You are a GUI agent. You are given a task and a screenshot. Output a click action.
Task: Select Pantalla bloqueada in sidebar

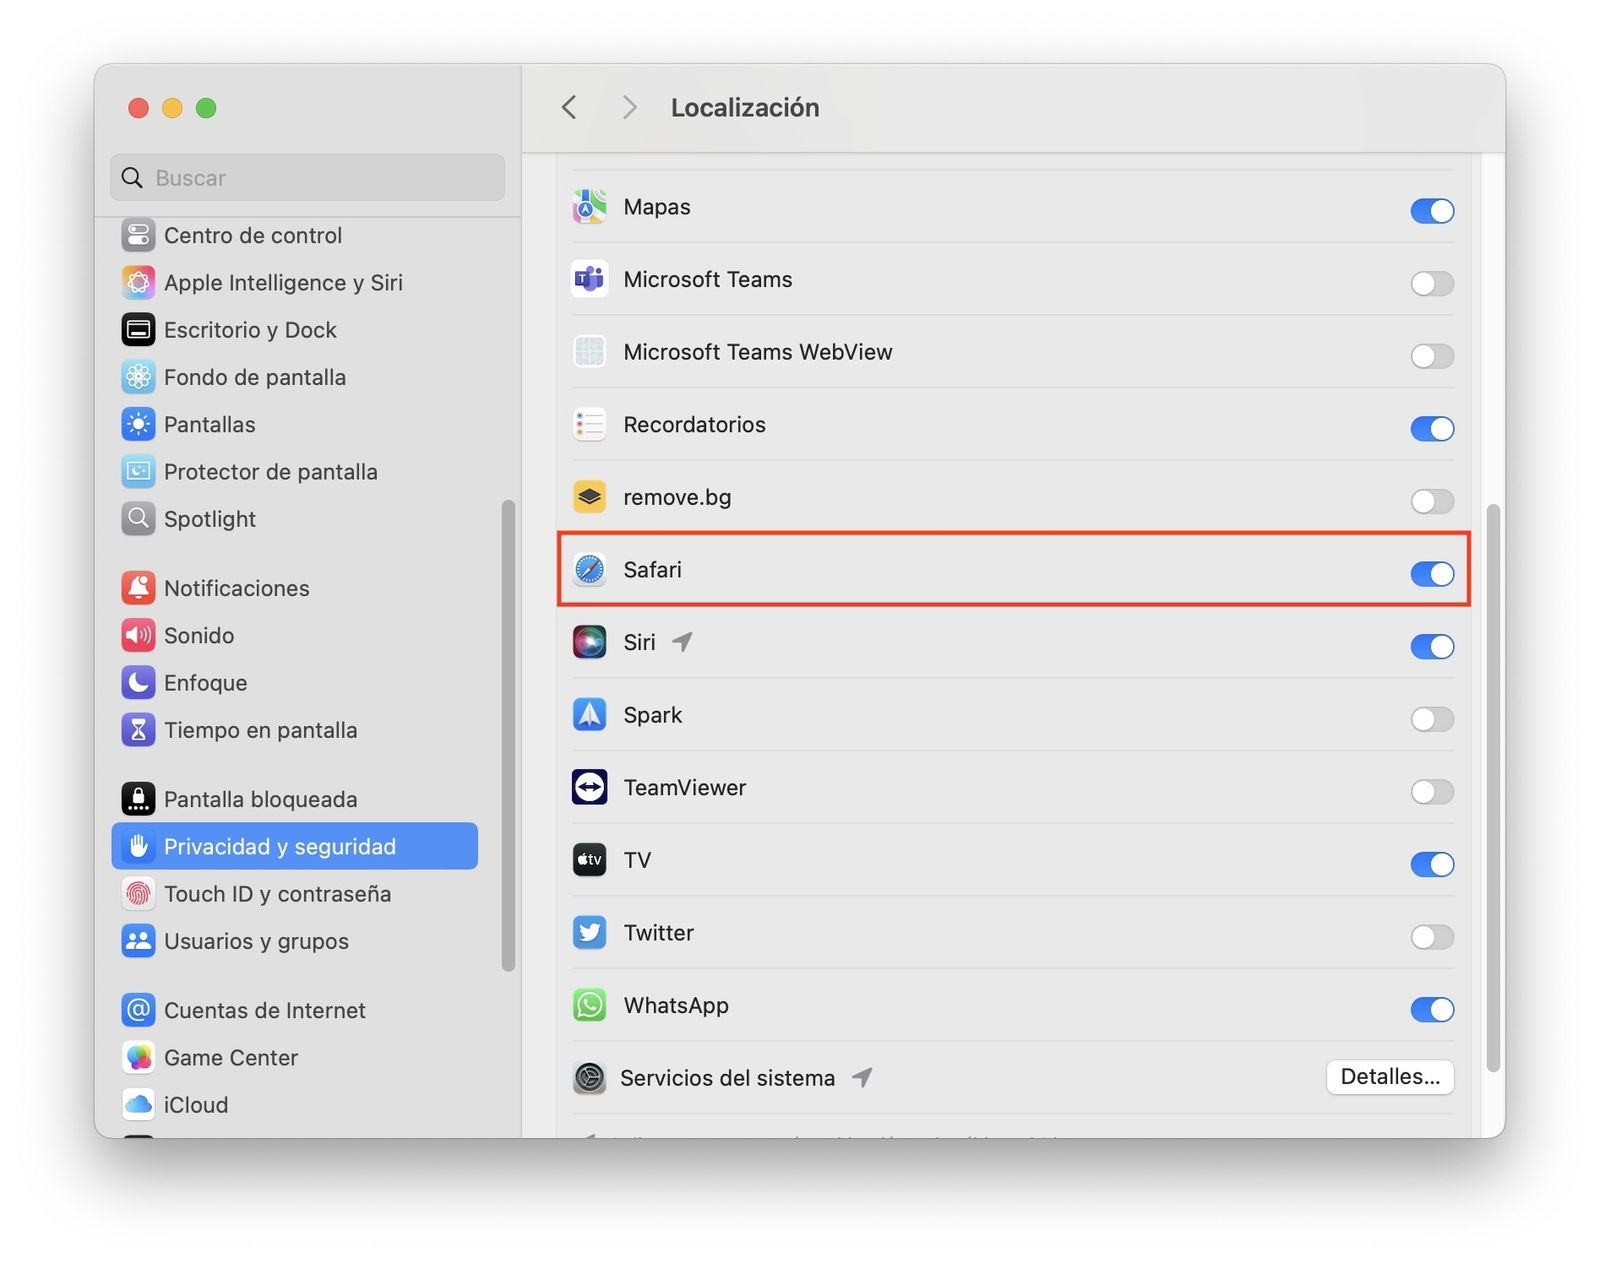(295, 799)
